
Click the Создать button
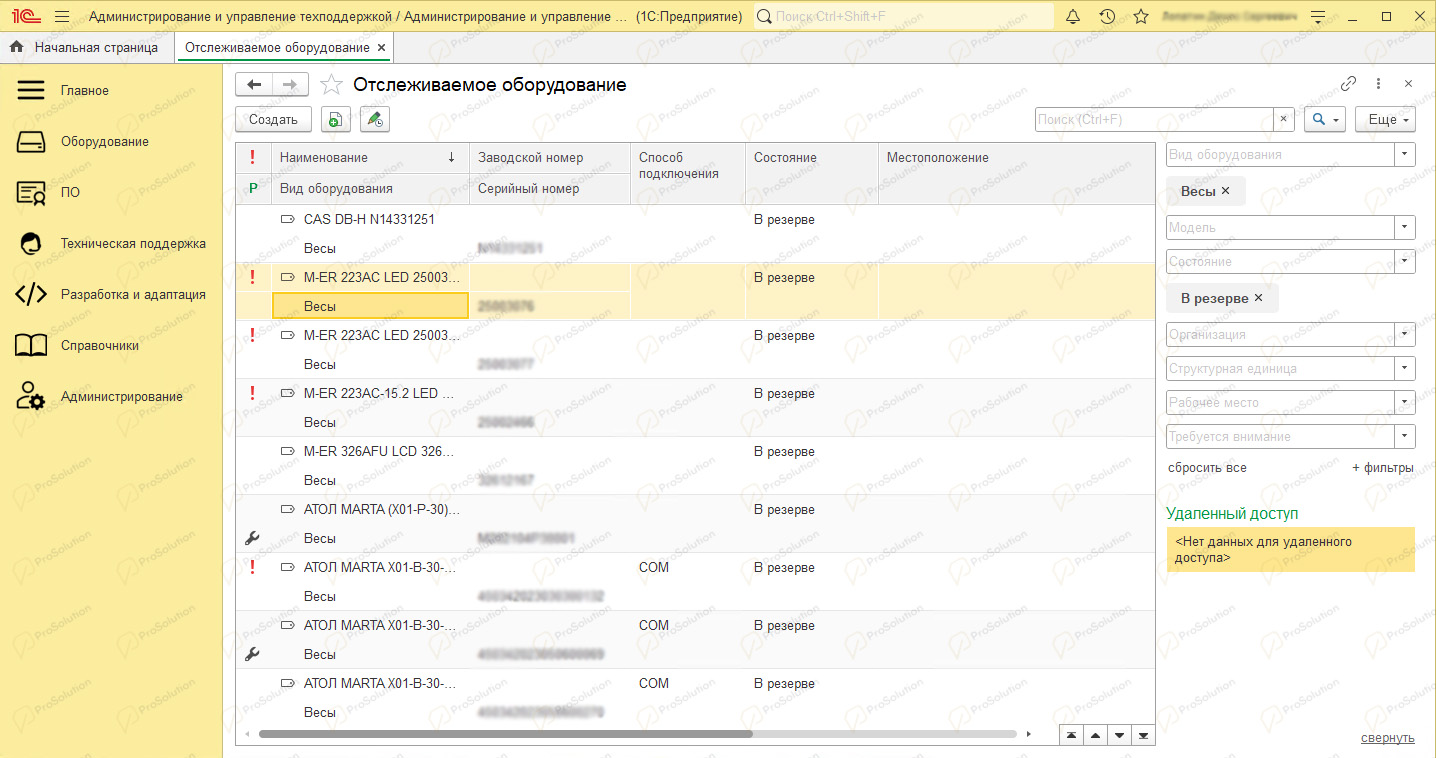tap(273, 119)
